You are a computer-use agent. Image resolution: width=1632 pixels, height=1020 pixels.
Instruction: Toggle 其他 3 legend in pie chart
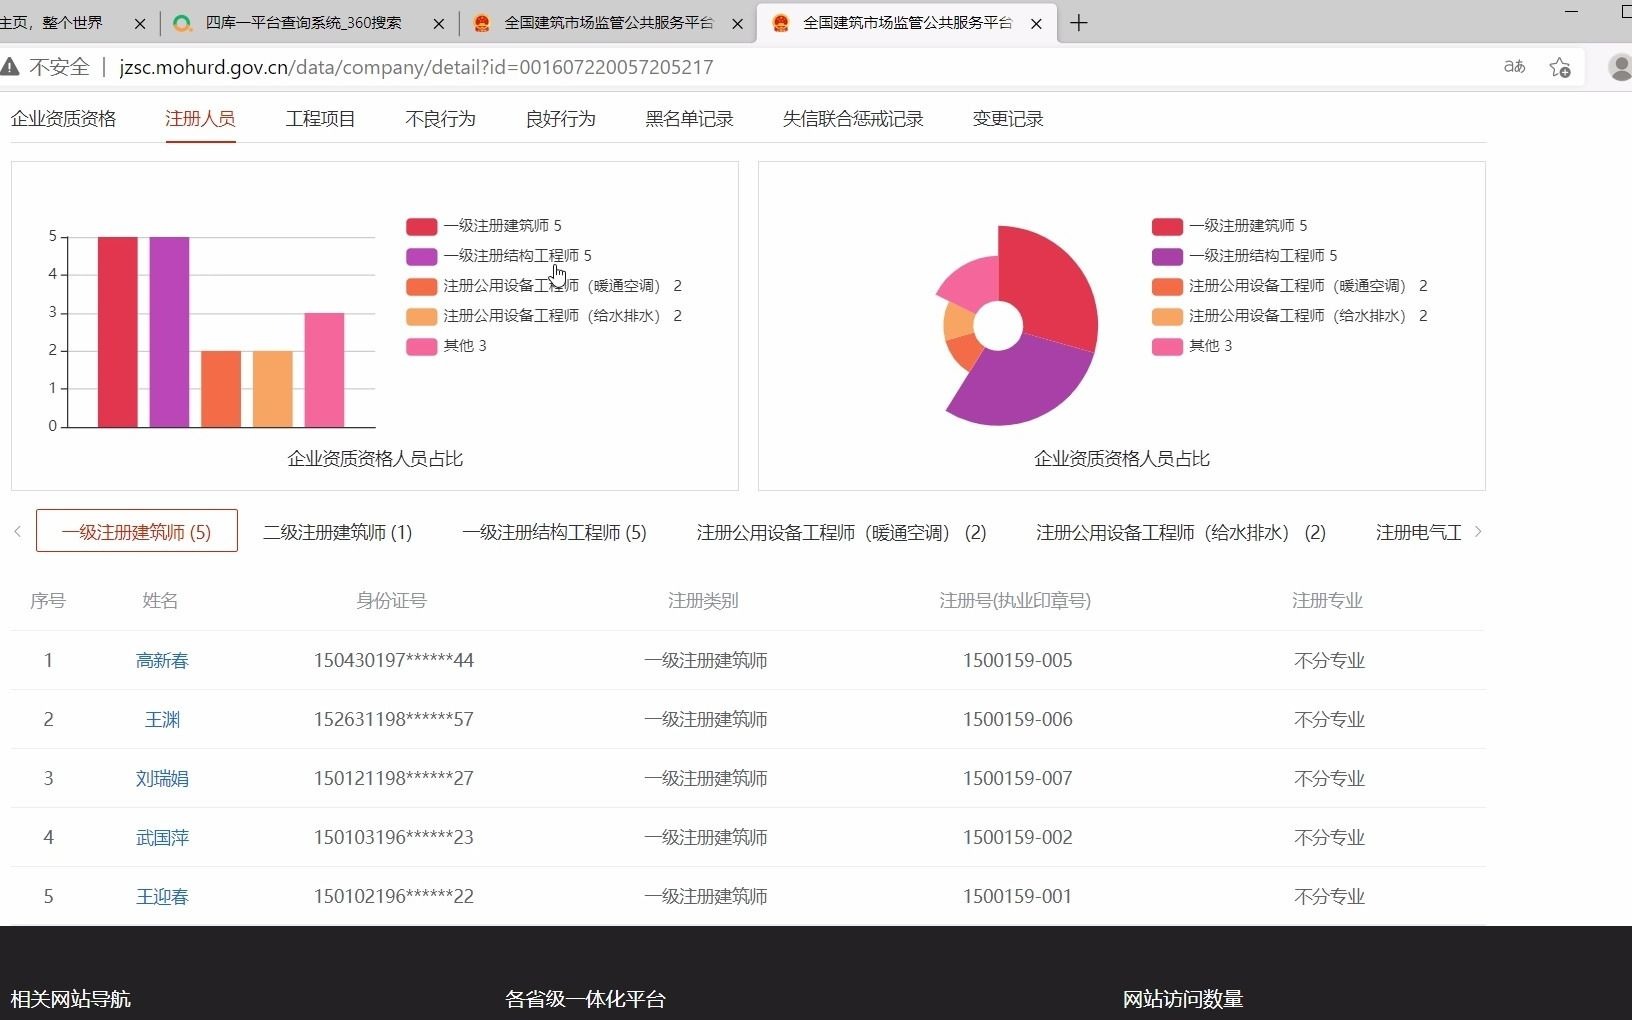(1192, 346)
